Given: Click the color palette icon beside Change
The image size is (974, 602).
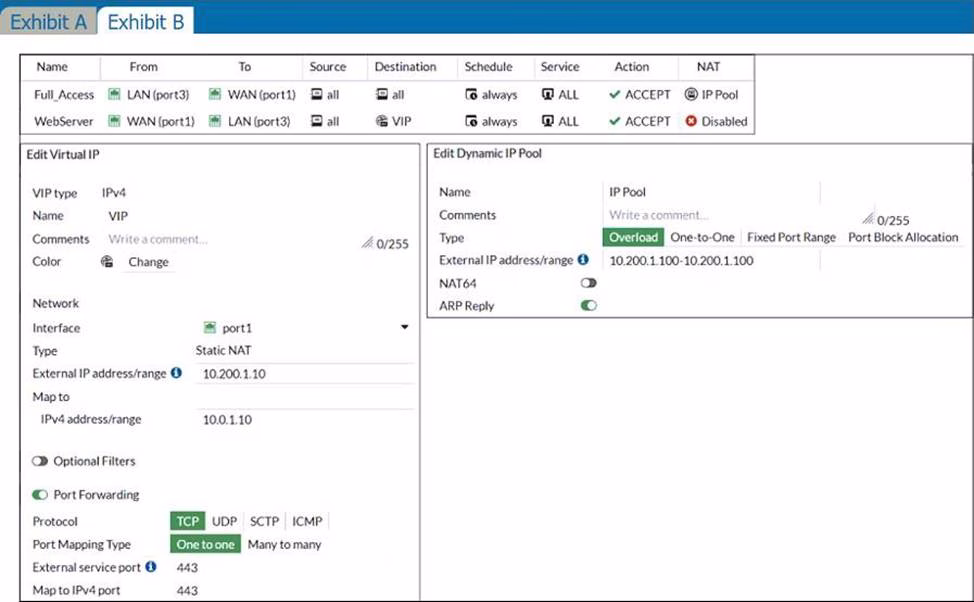Looking at the screenshot, I should tap(107, 262).
